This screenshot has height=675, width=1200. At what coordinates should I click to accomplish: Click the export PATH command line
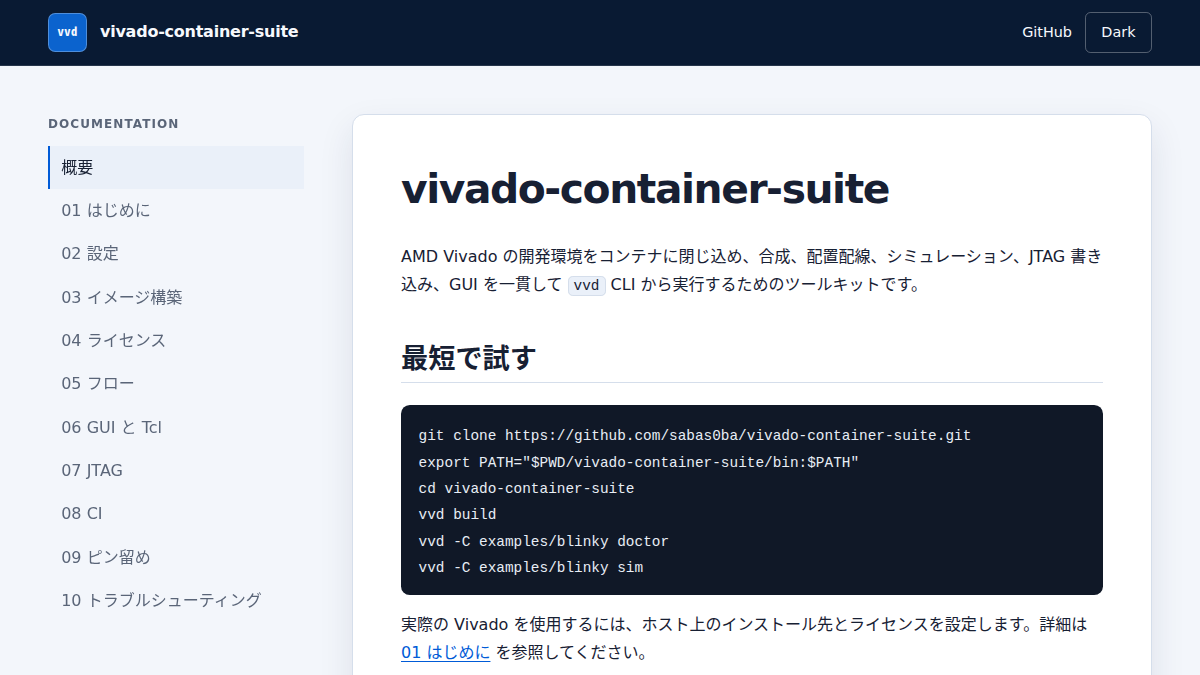click(x=639, y=462)
